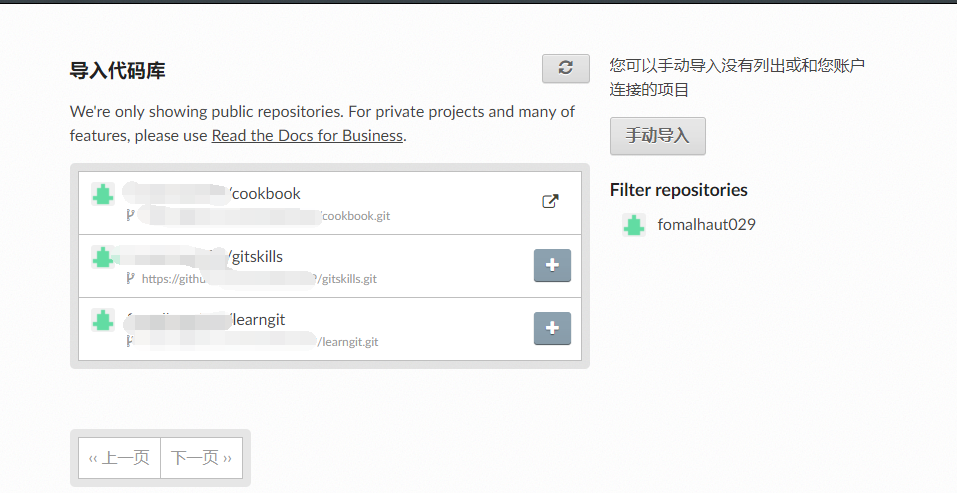
Task: Click the branch icon under gitskills
Action: coord(130,278)
